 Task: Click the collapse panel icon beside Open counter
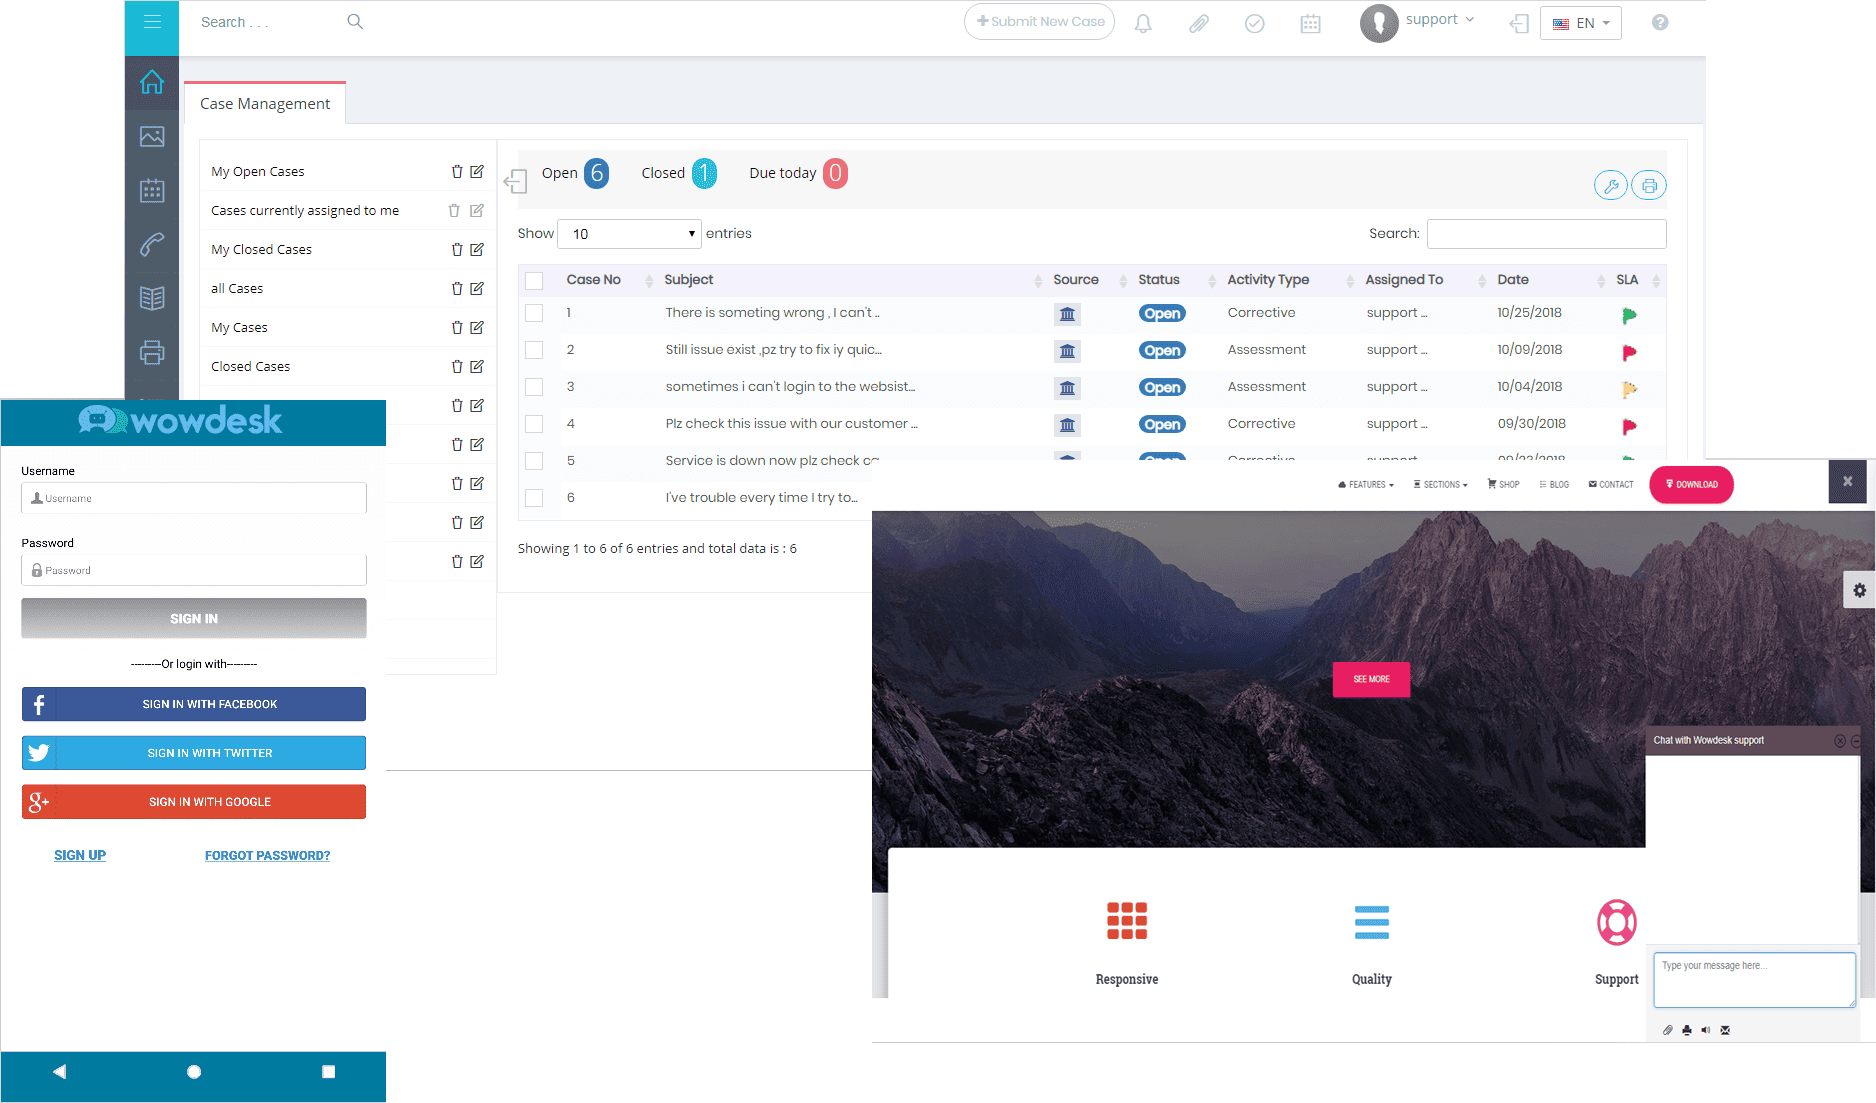coord(516,181)
